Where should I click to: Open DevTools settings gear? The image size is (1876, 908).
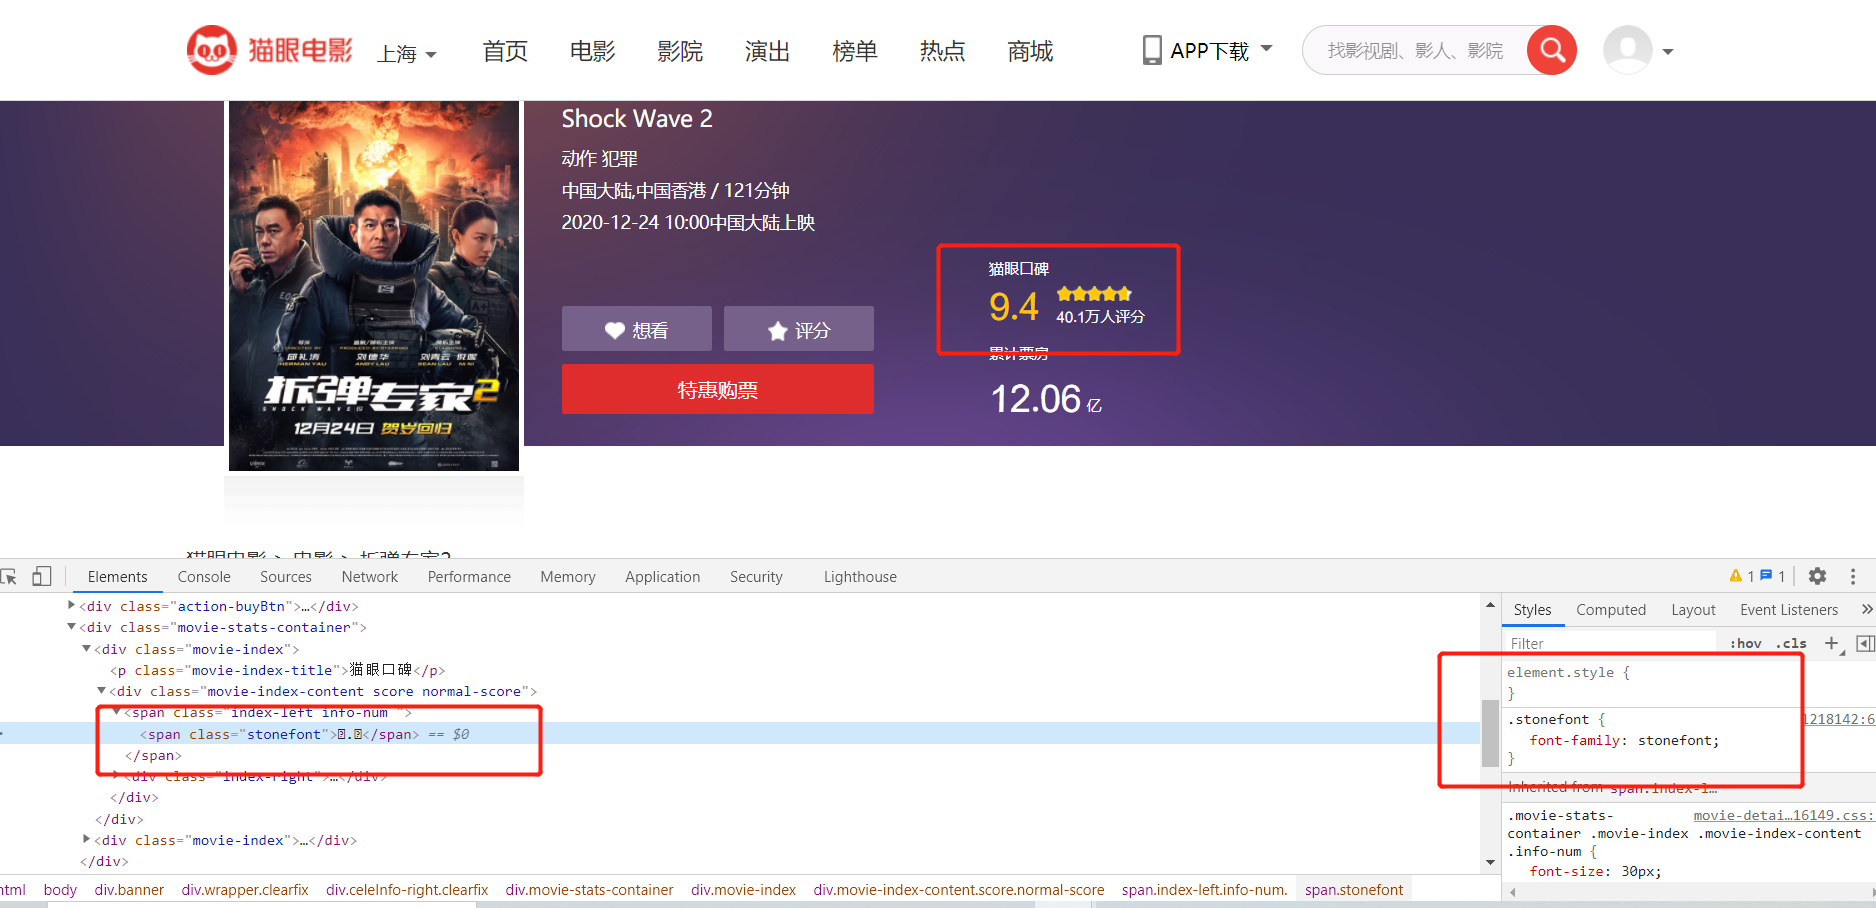click(x=1818, y=576)
